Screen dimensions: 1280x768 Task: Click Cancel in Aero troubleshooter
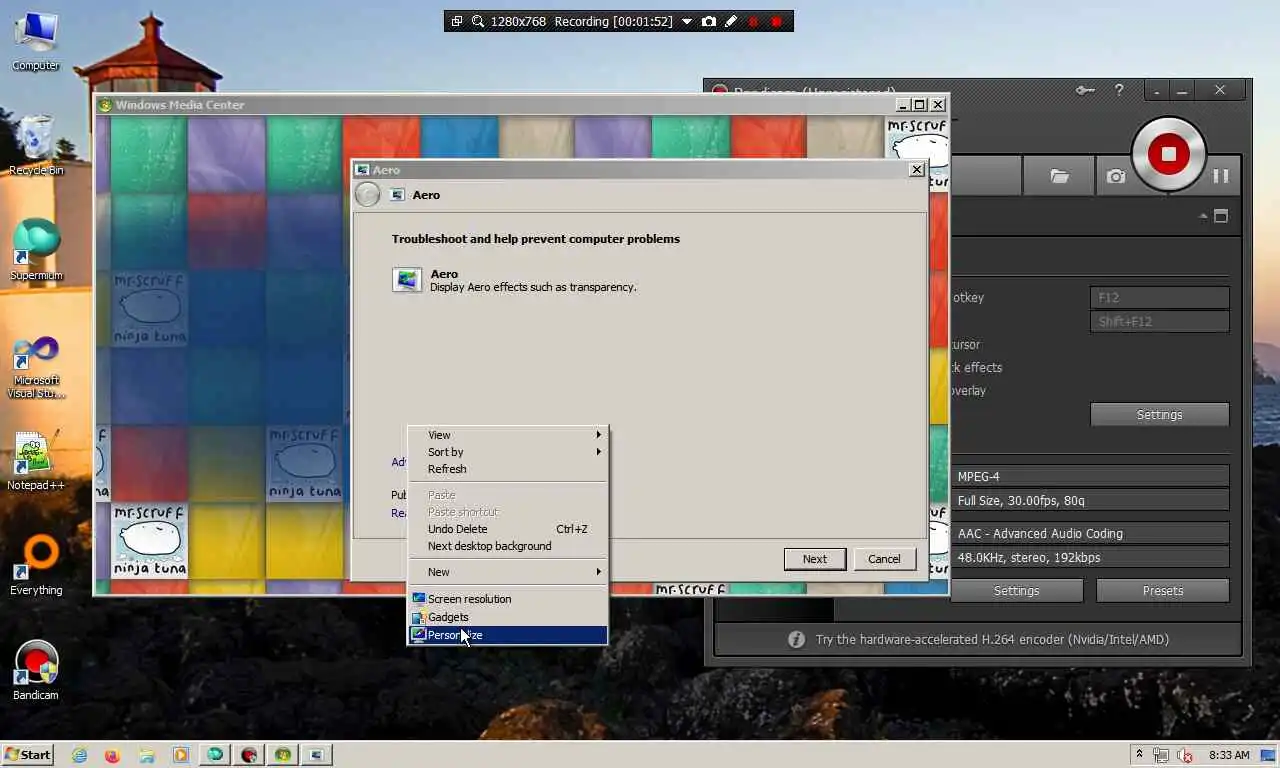[884, 559]
